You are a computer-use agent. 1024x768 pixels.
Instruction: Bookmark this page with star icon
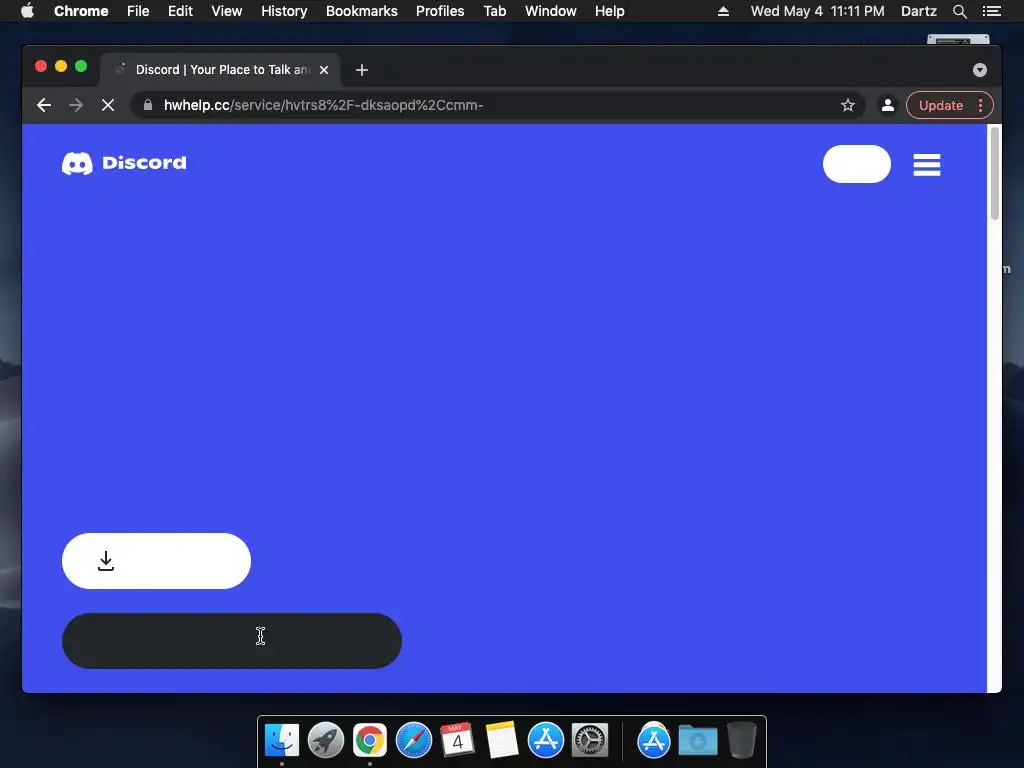(848, 105)
